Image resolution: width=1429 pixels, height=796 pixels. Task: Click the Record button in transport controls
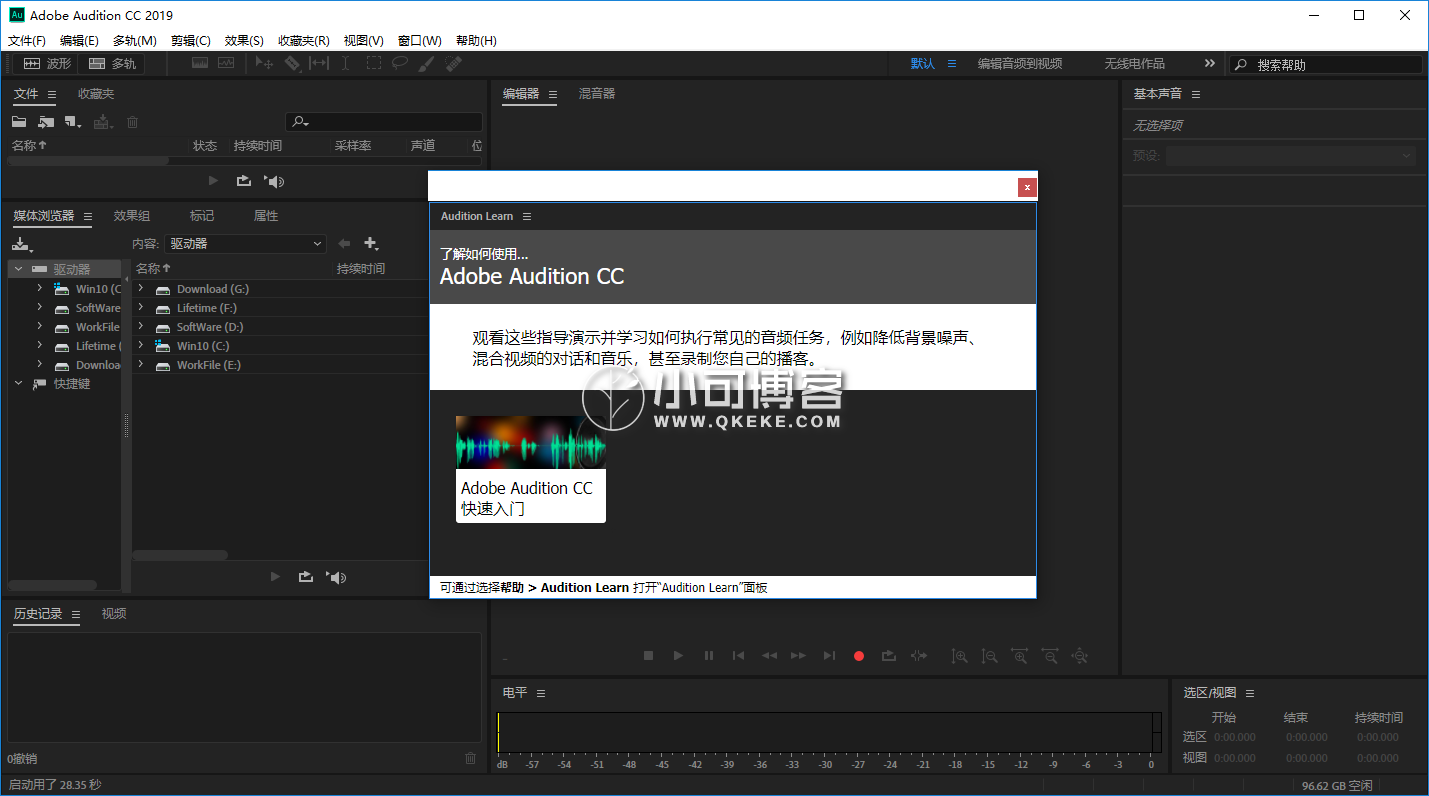[x=859, y=656]
